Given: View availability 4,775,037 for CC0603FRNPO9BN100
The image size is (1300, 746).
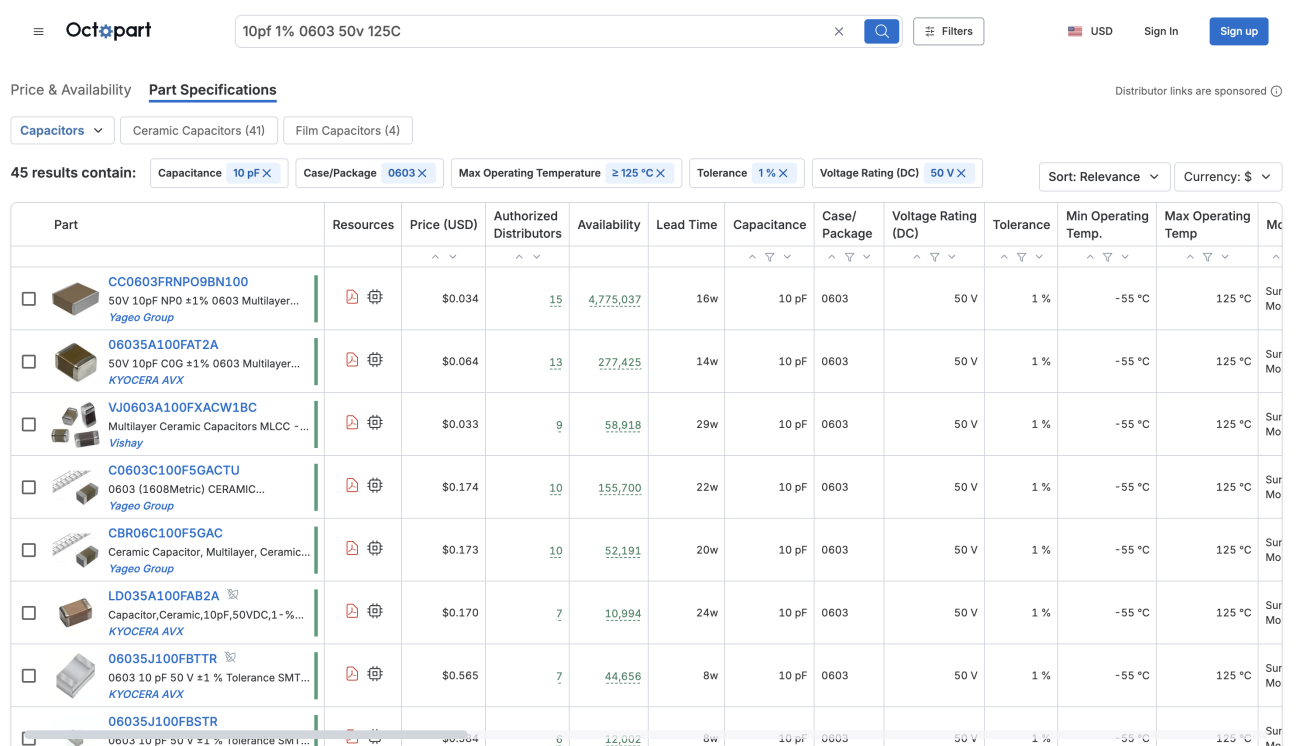Looking at the screenshot, I should pyautogui.click(x=615, y=299).
